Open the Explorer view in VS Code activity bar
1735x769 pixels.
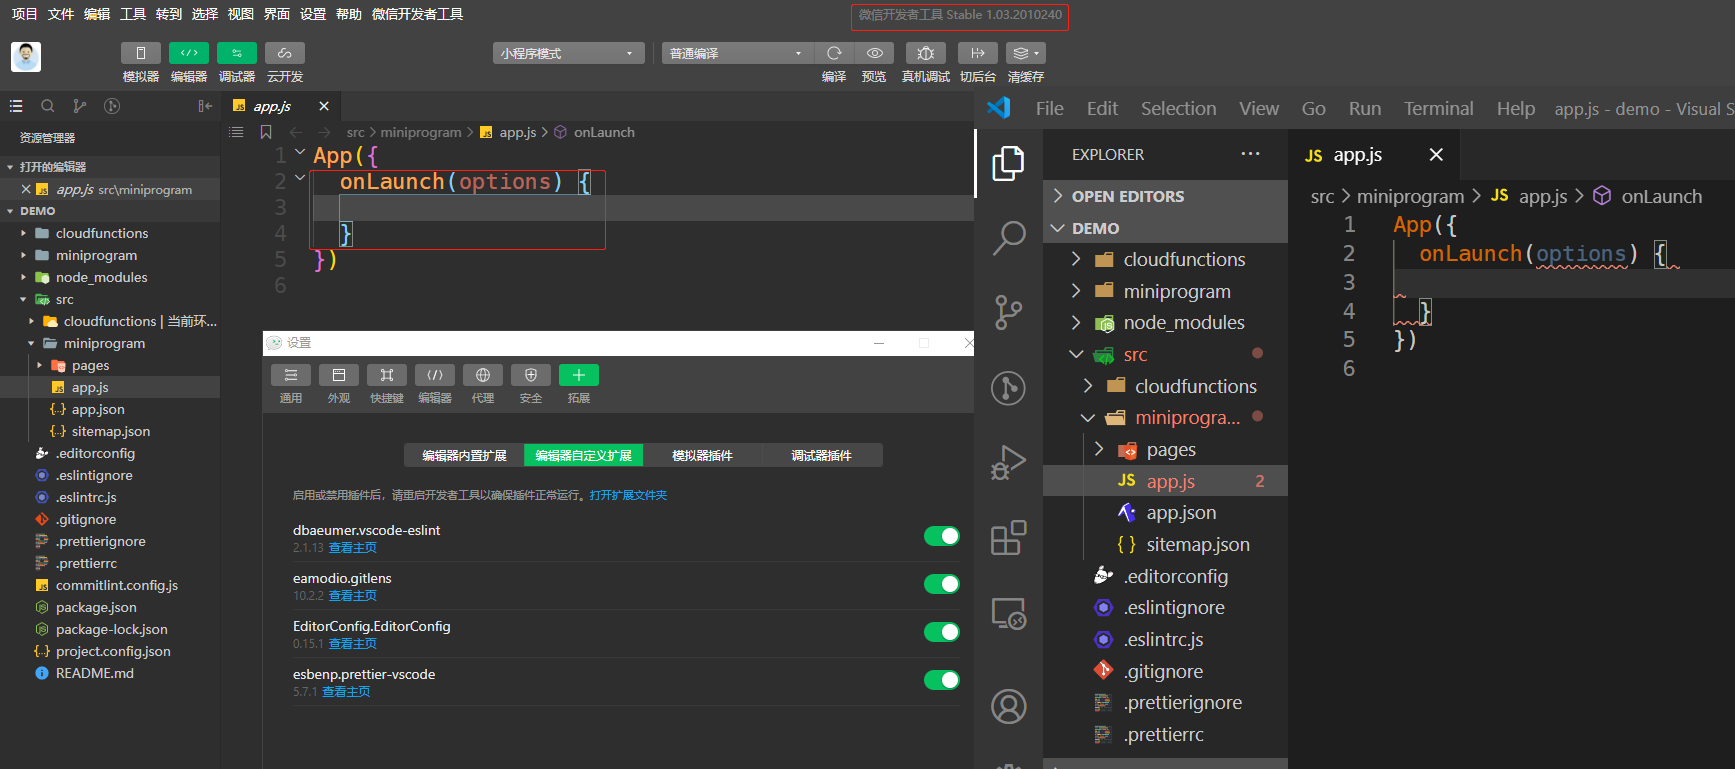point(1008,163)
